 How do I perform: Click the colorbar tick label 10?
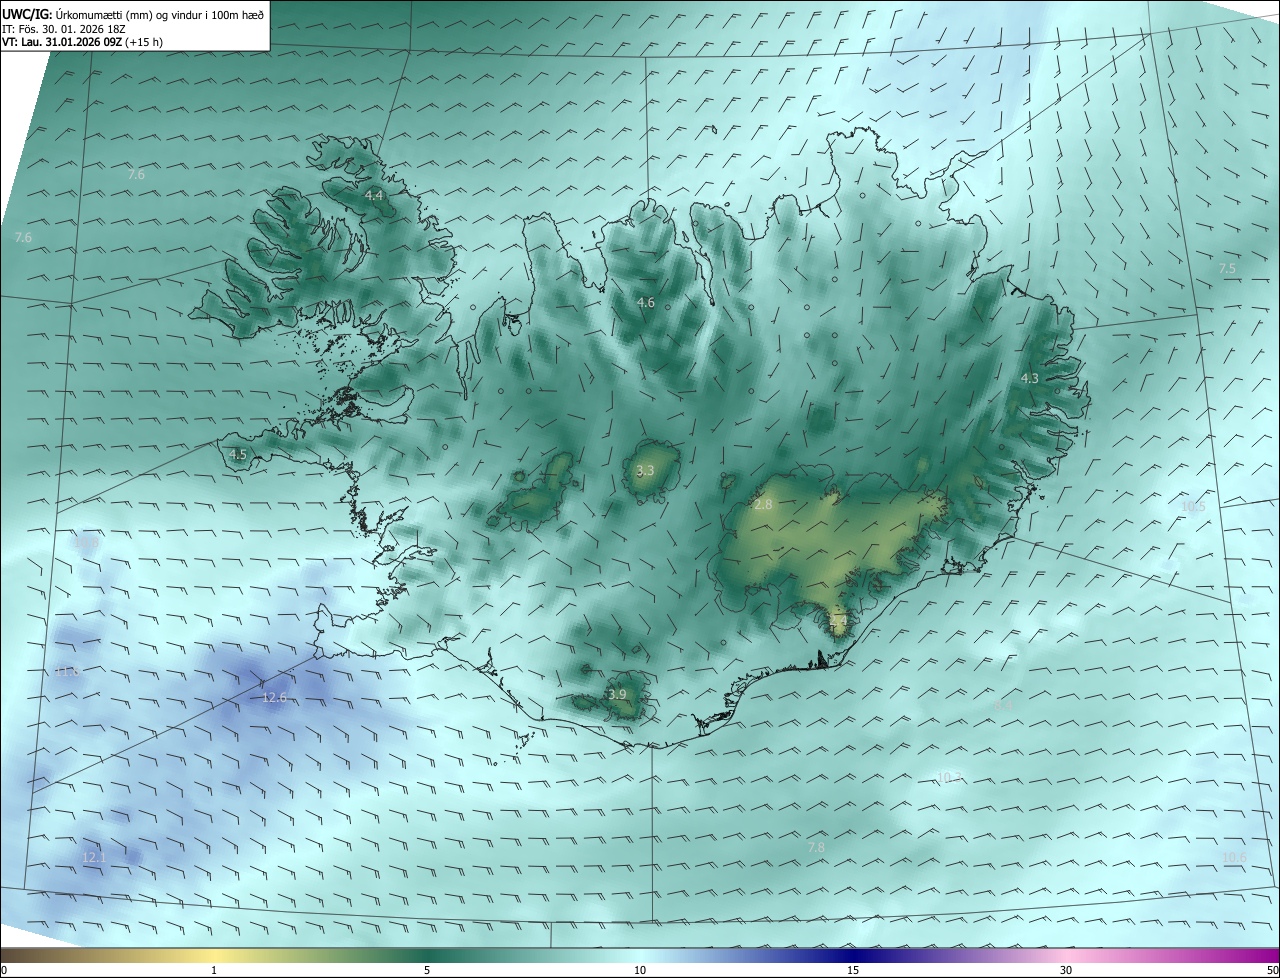click(x=640, y=970)
